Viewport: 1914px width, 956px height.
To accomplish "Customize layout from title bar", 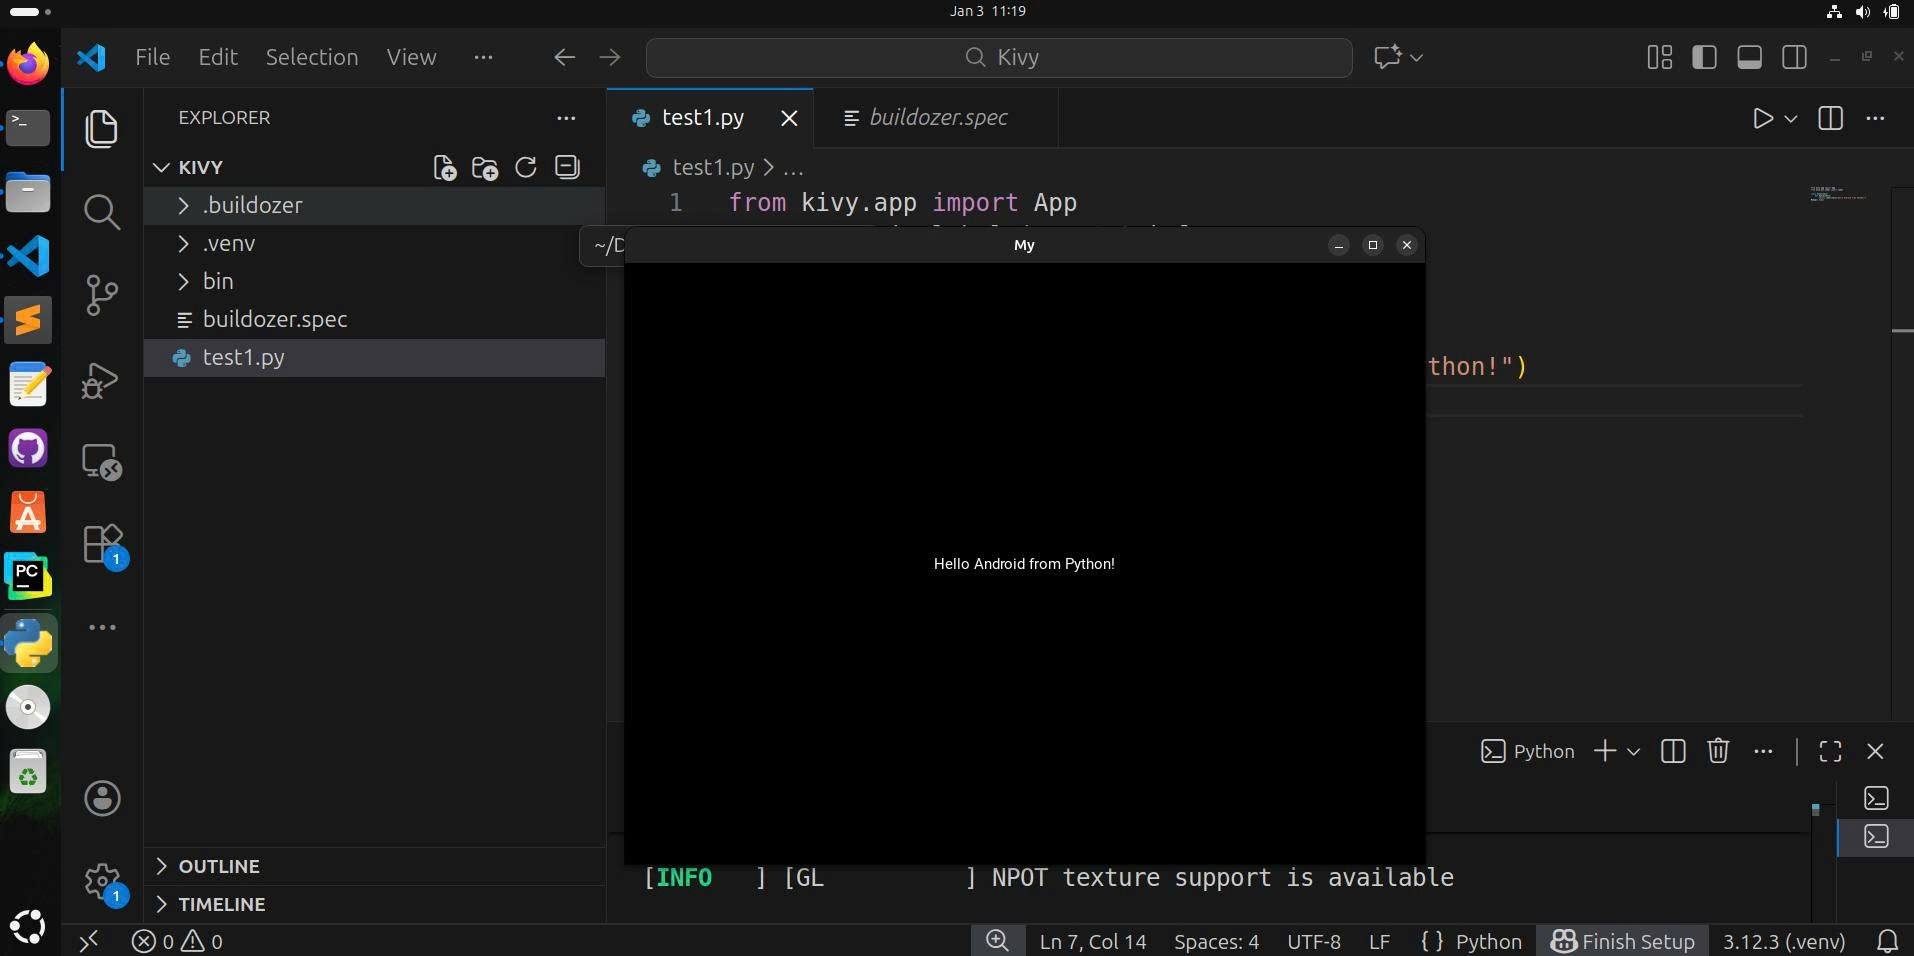I will pyautogui.click(x=1659, y=57).
